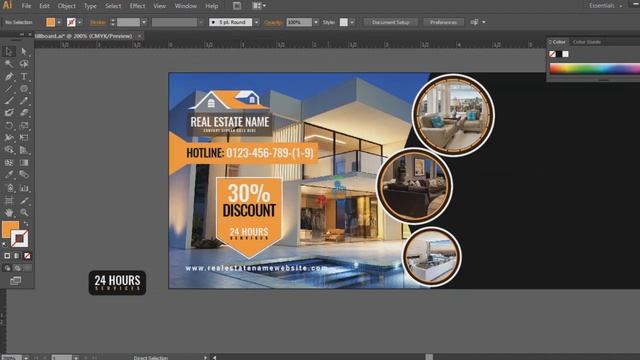Pick the Slice tool
Viewport: 640px width, 360px height.
coord(24,200)
